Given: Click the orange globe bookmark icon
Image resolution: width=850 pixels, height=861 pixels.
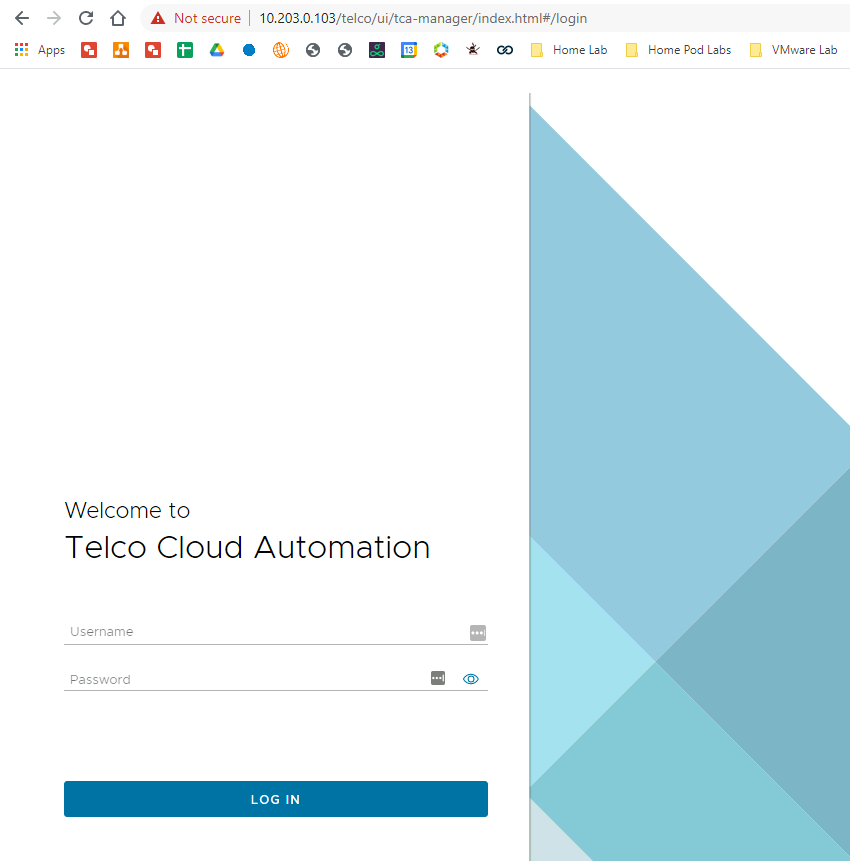Looking at the screenshot, I should pos(281,50).
